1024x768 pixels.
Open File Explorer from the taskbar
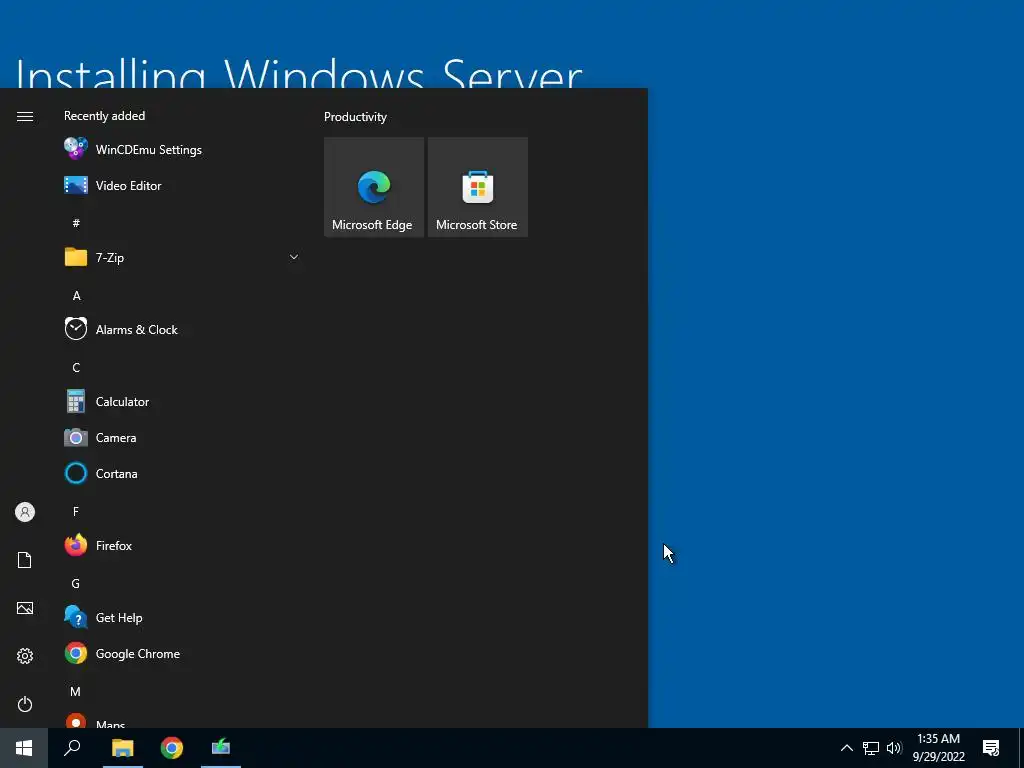(123, 748)
